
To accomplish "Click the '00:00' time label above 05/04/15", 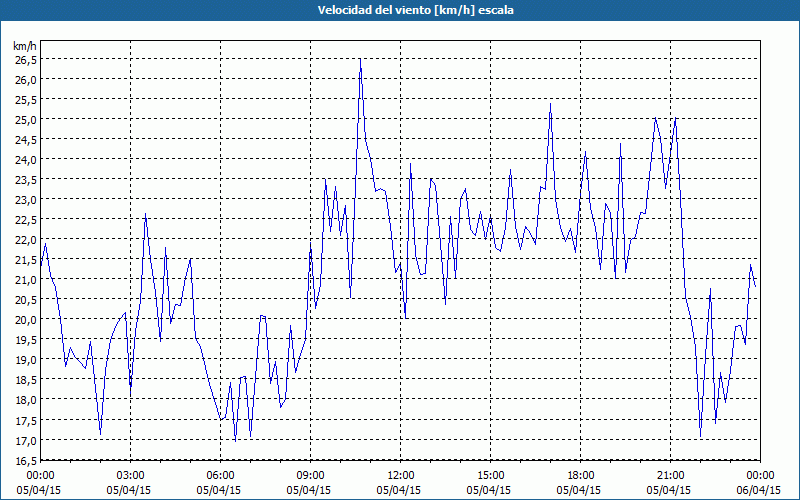I will click(x=41, y=476).
